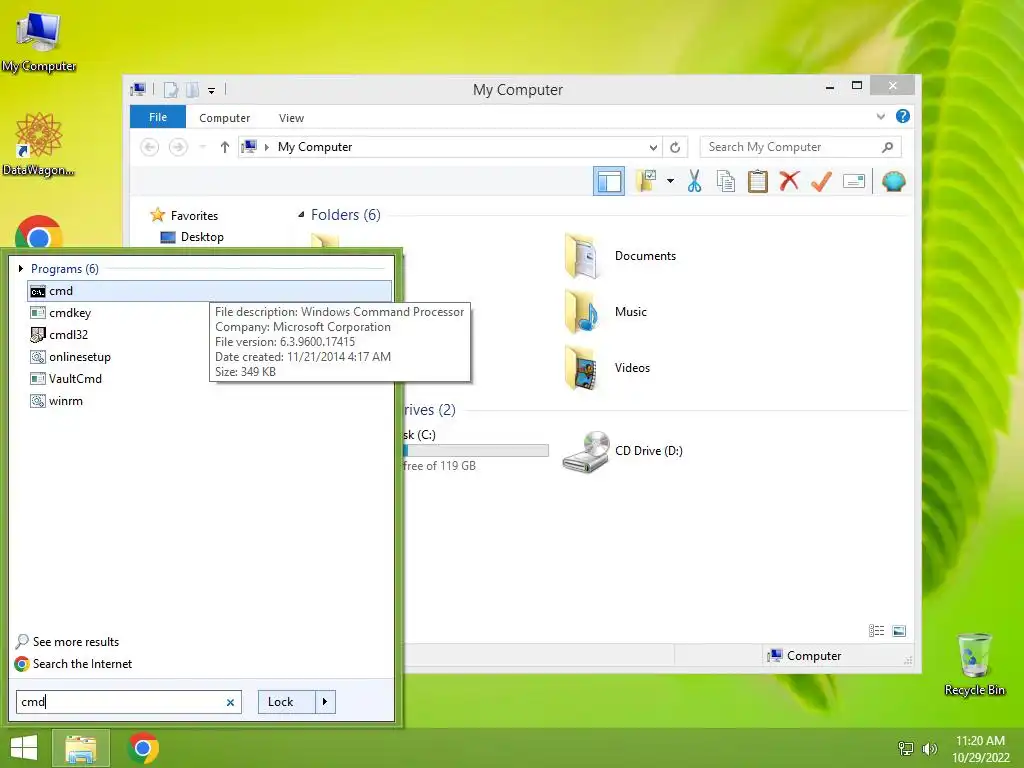The width and height of the screenshot is (1024, 768).
Task: Click the Cut scissors icon
Action: [694, 181]
